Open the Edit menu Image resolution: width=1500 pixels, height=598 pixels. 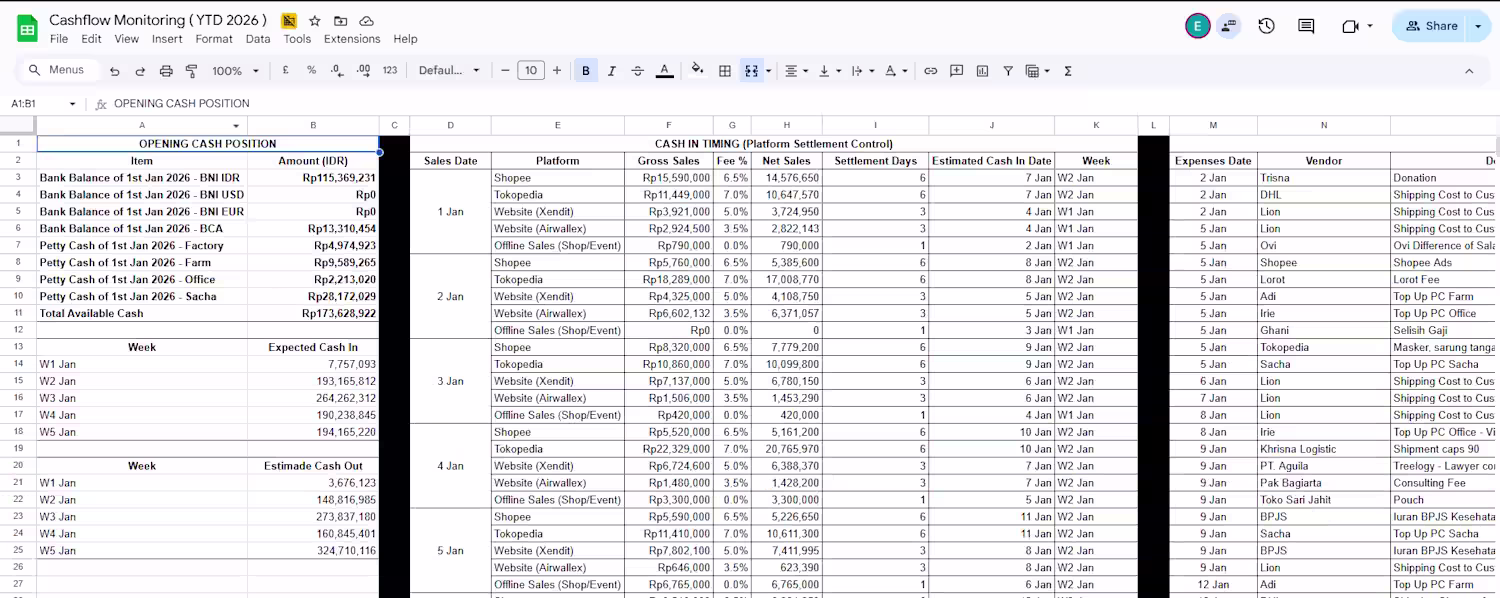pyautogui.click(x=91, y=39)
